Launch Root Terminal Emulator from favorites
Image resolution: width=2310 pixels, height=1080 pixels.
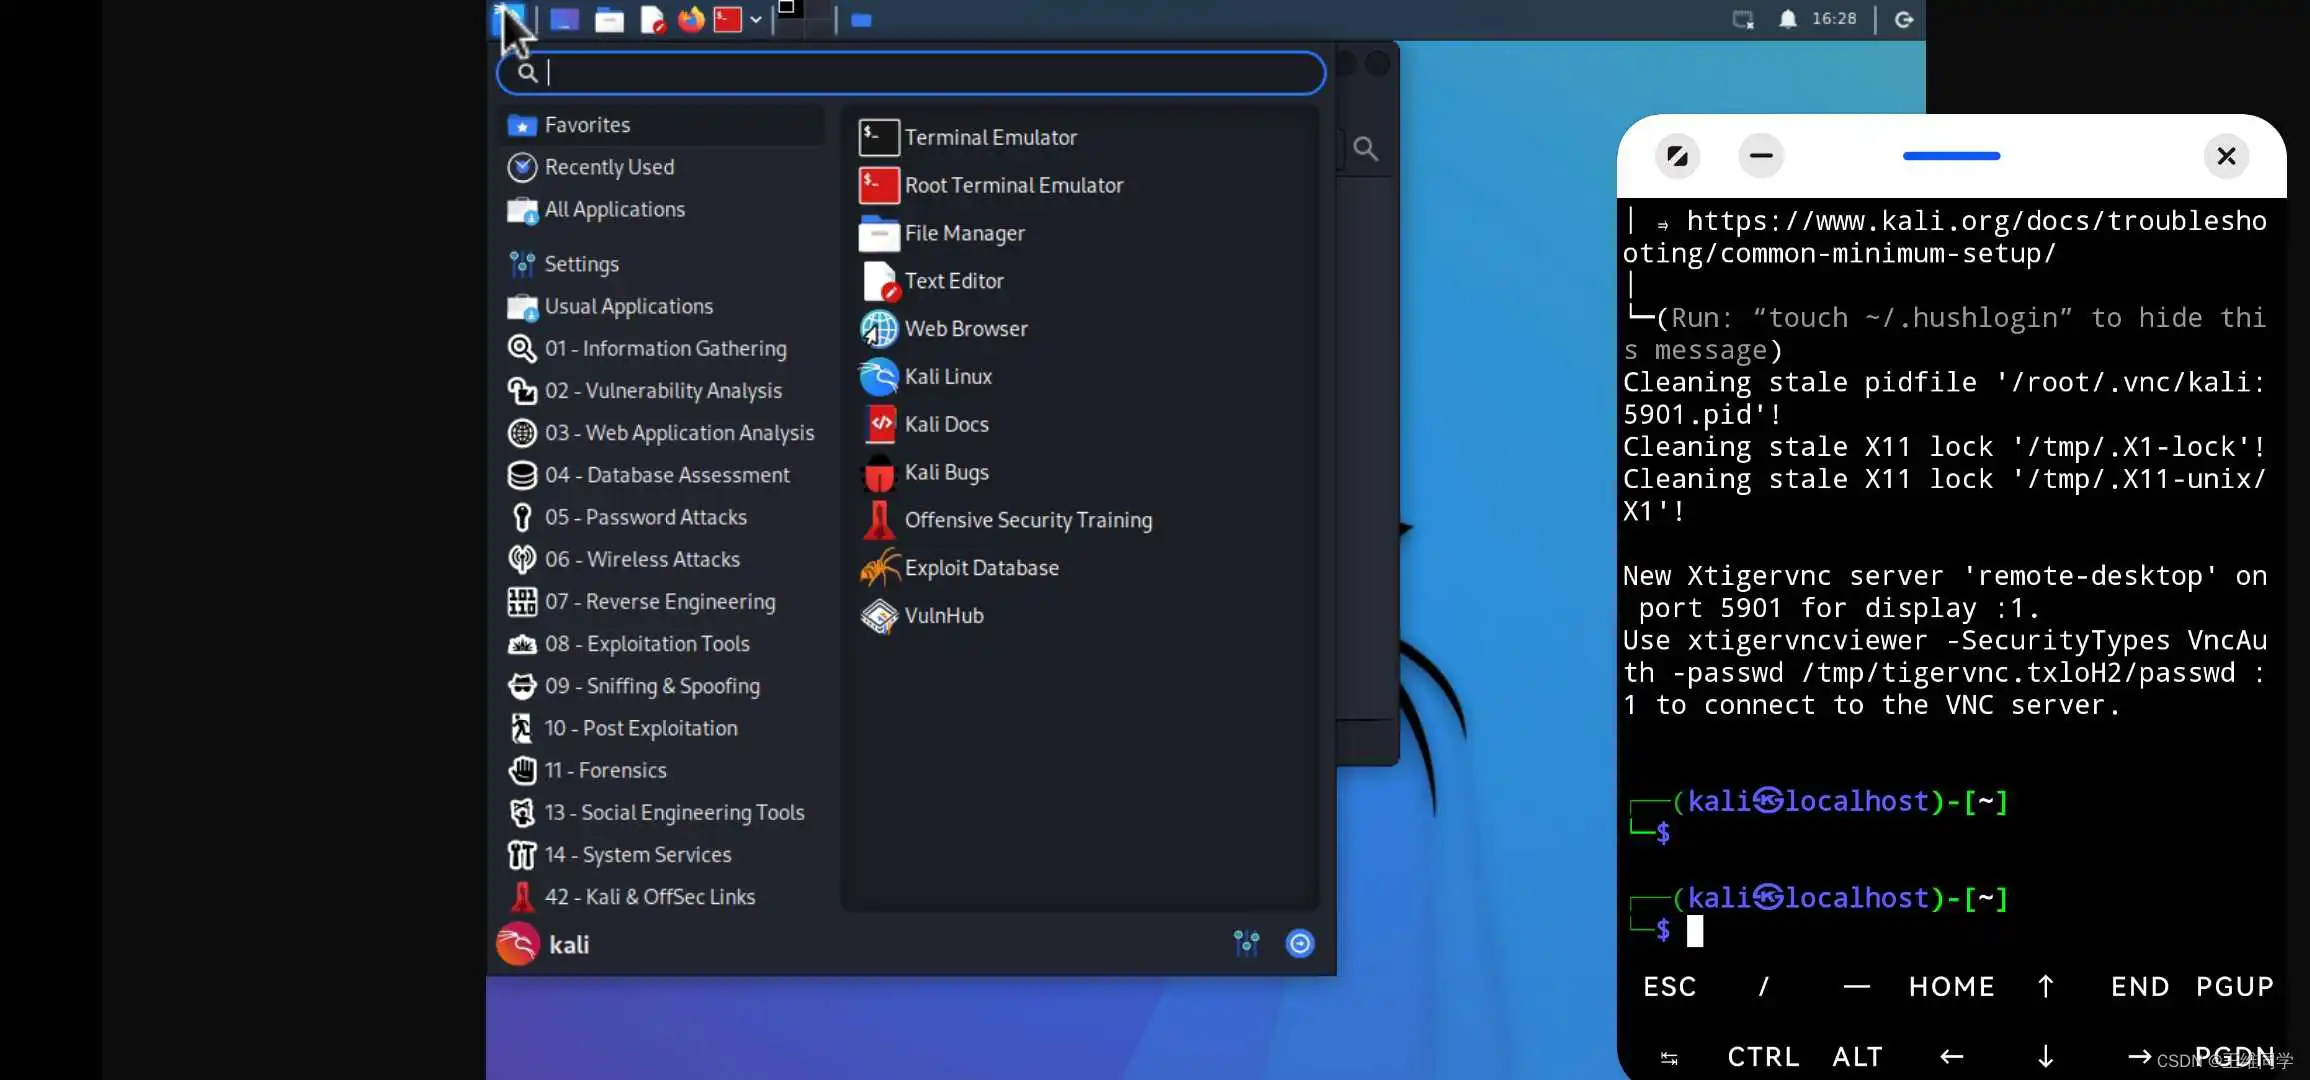(1012, 185)
